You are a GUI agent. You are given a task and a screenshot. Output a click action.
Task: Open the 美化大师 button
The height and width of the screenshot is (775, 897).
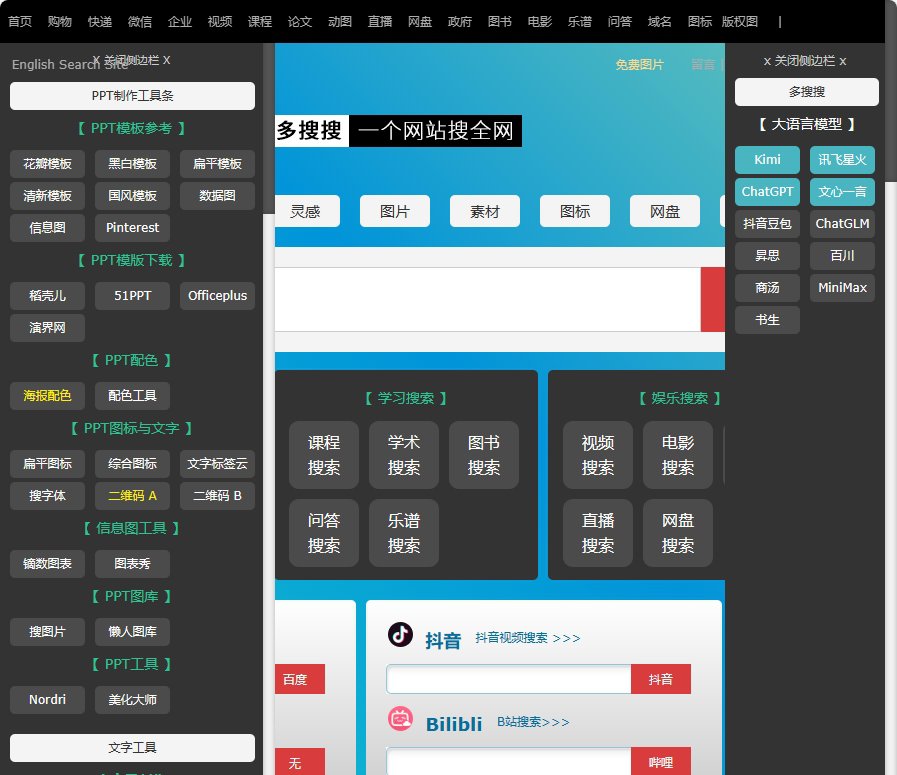(132, 700)
